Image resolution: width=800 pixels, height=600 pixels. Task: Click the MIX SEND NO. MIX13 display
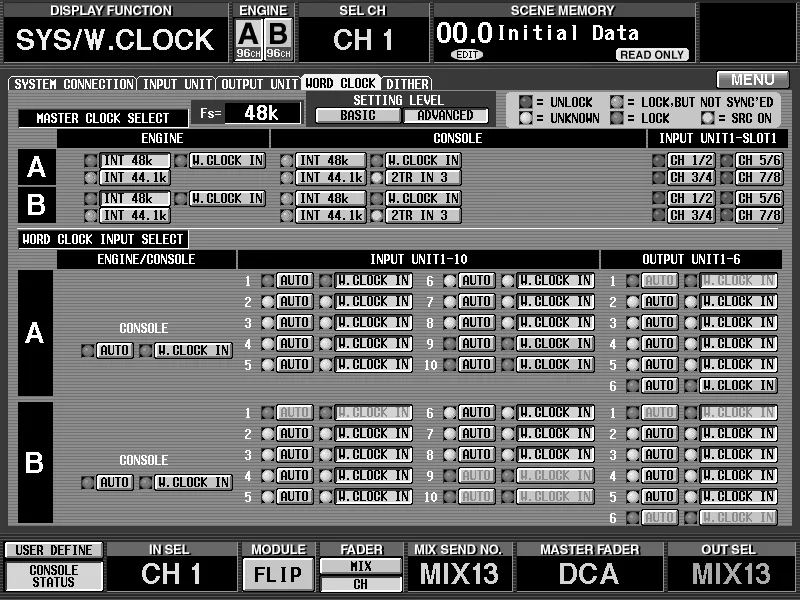[x=459, y=573]
